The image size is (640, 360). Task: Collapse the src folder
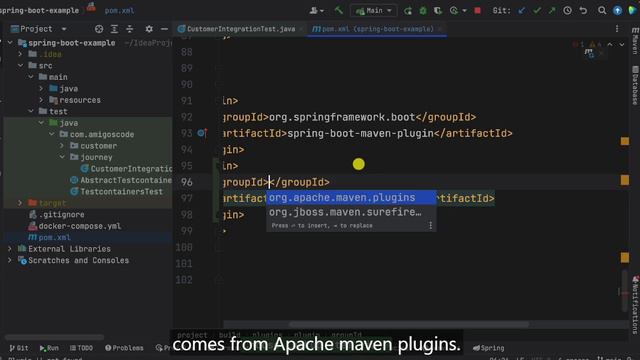(x=20, y=65)
